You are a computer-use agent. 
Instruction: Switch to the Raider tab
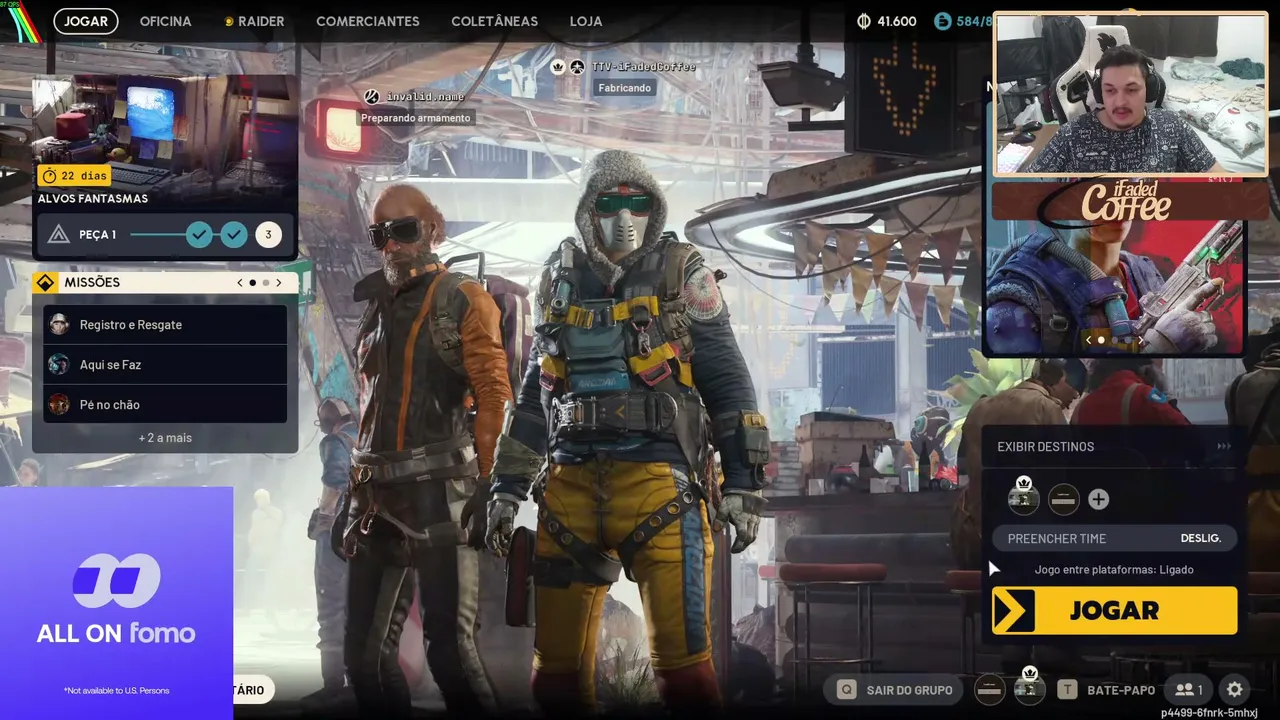(x=260, y=21)
